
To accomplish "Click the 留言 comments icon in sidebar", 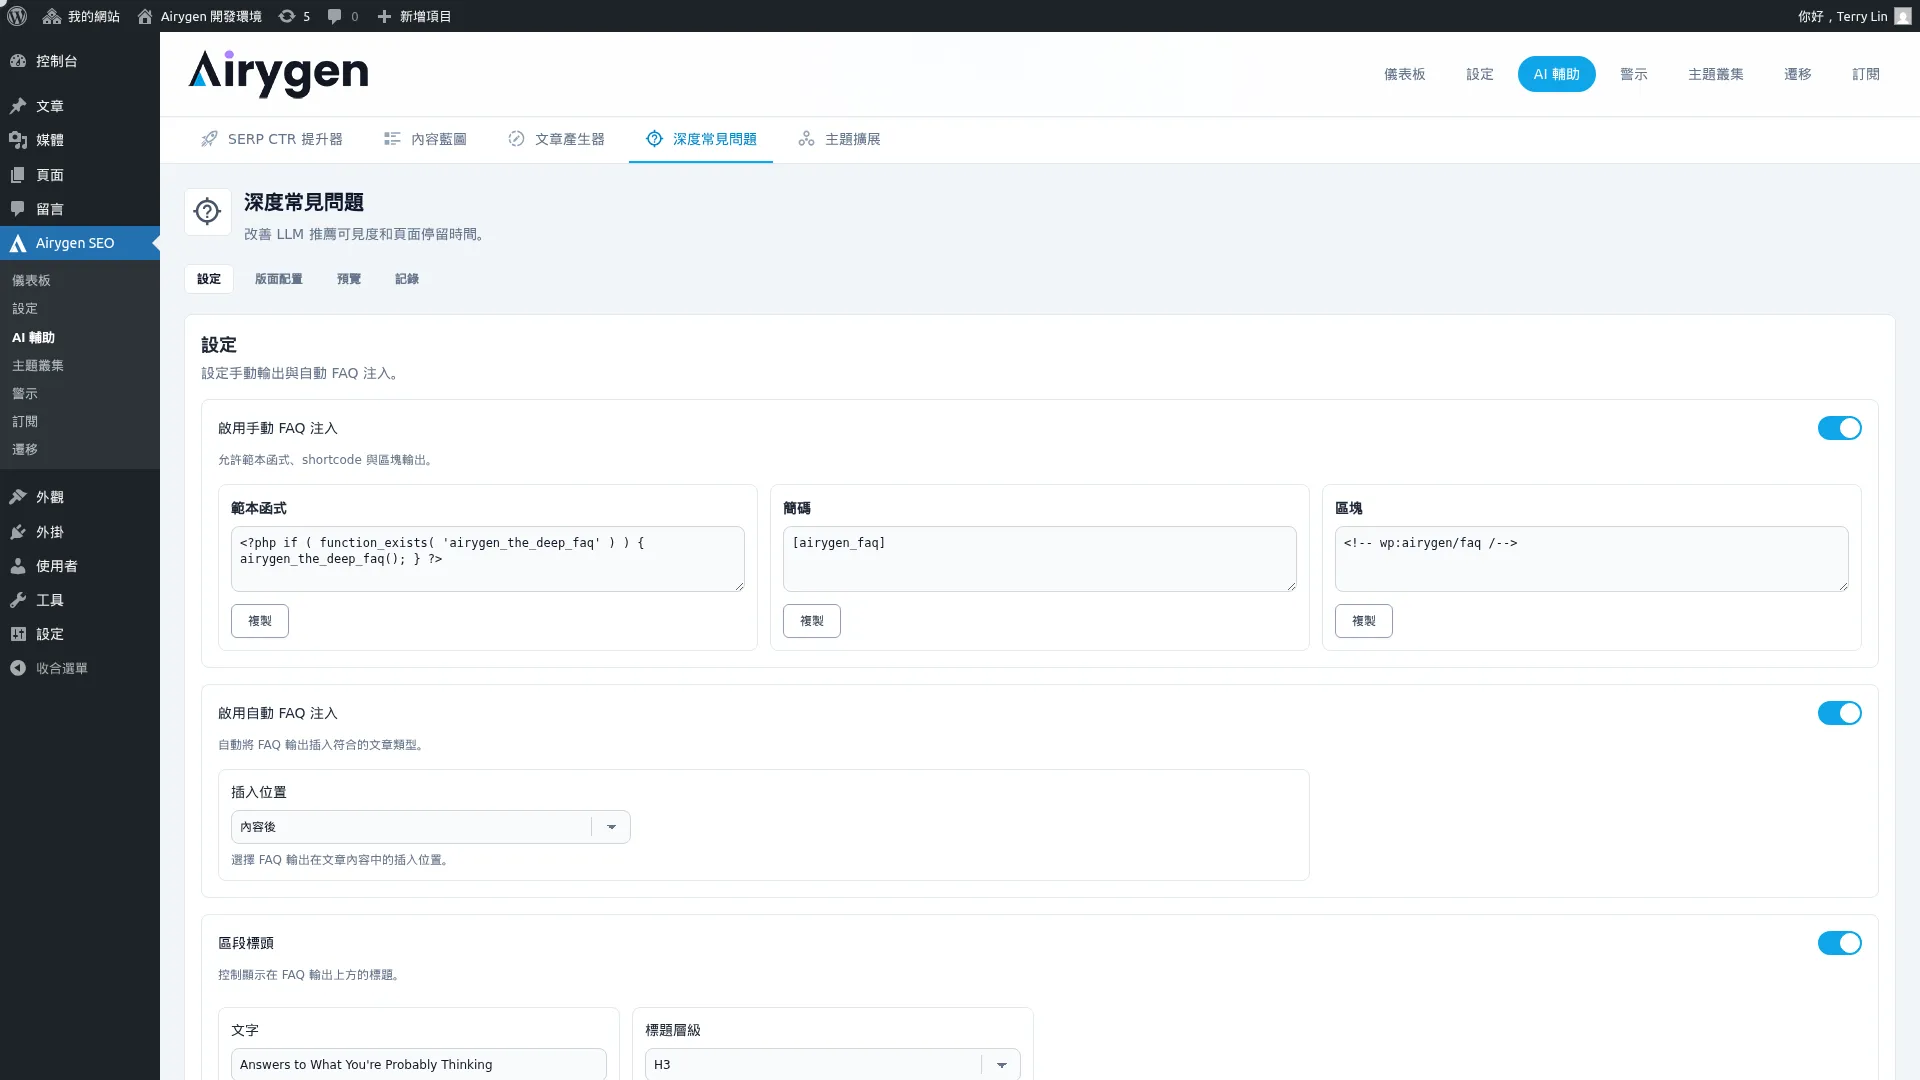I will coord(18,209).
